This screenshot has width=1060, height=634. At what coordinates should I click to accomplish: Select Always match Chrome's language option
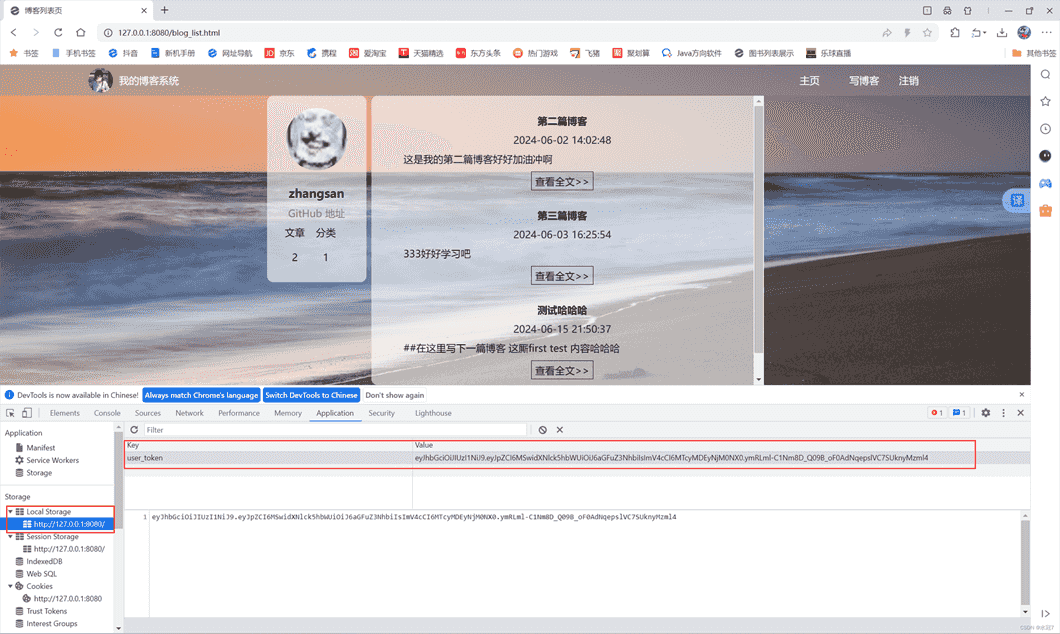pyautogui.click(x=201, y=395)
